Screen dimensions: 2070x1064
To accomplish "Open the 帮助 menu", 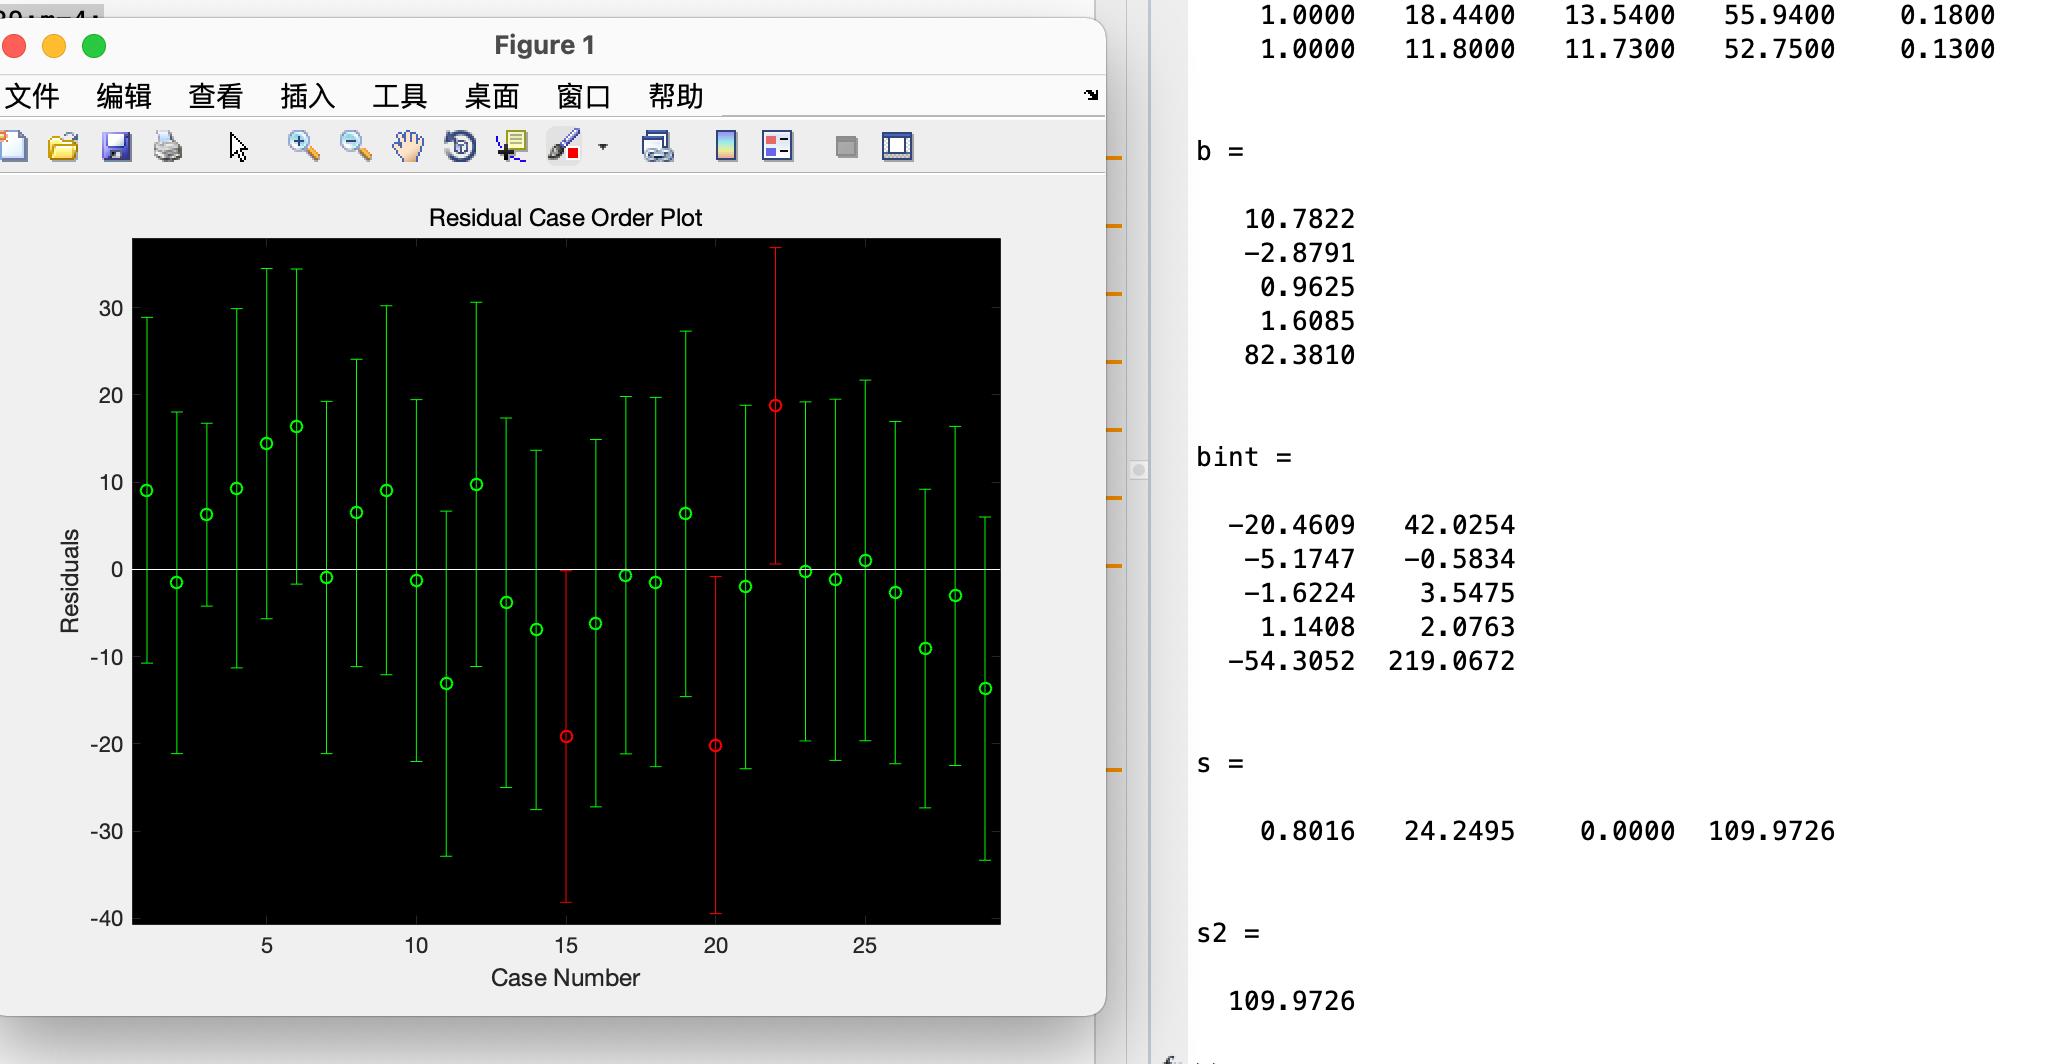I will pos(676,96).
